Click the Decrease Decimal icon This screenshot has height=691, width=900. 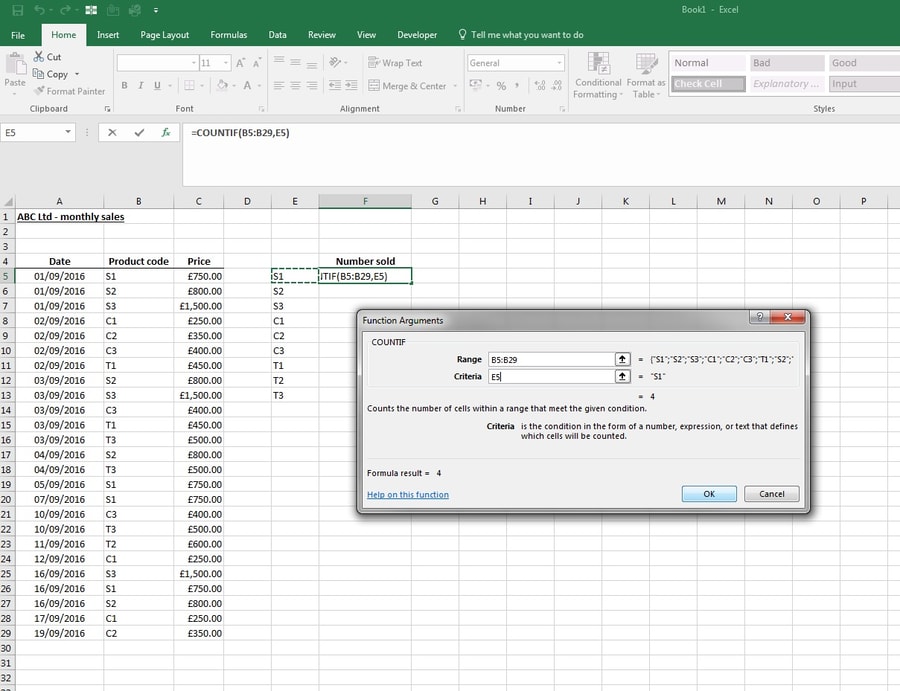coord(556,86)
